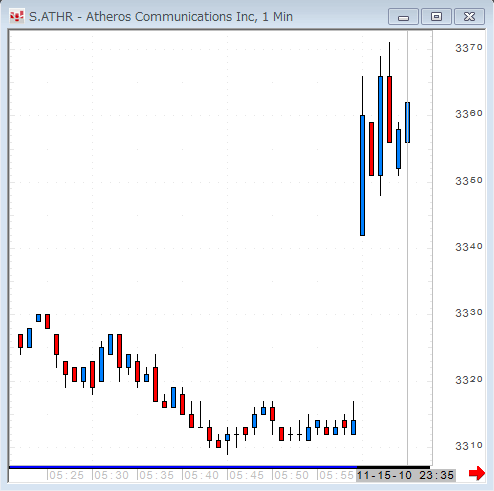Close the S.ATHR chart window

469,17
